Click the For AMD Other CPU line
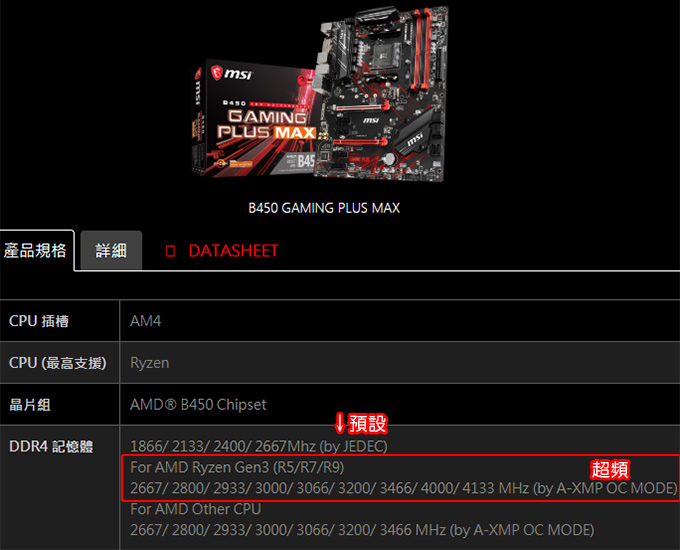The width and height of the screenshot is (680, 550). coord(196,509)
